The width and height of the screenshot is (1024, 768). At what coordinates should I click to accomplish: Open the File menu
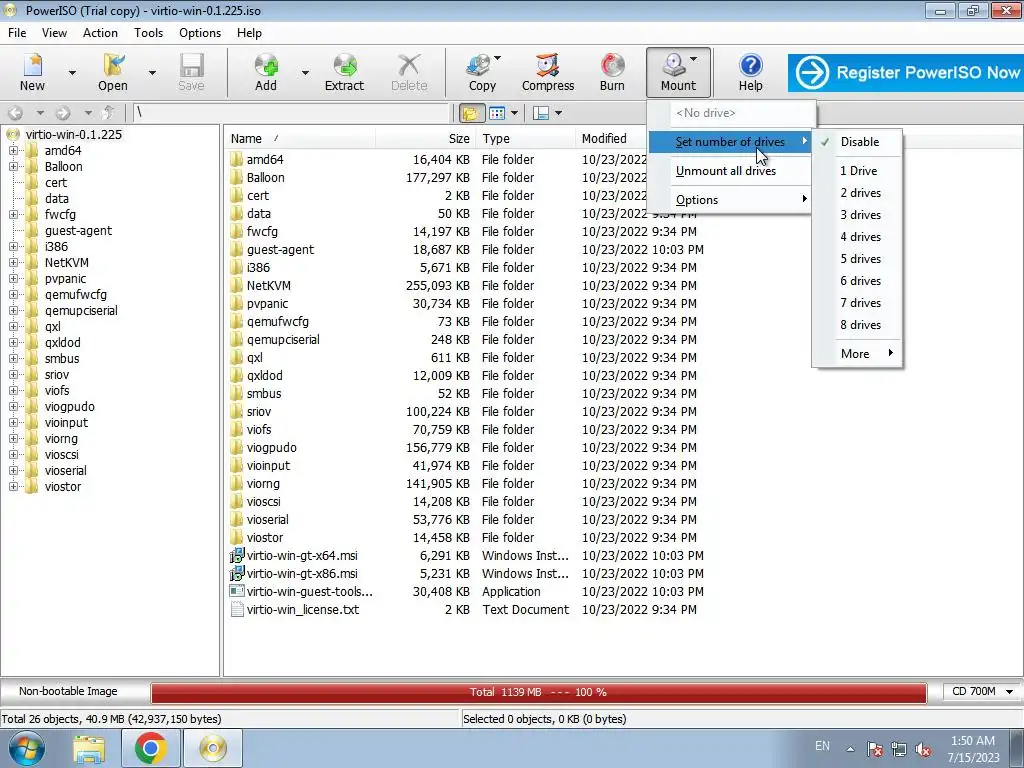tap(17, 33)
